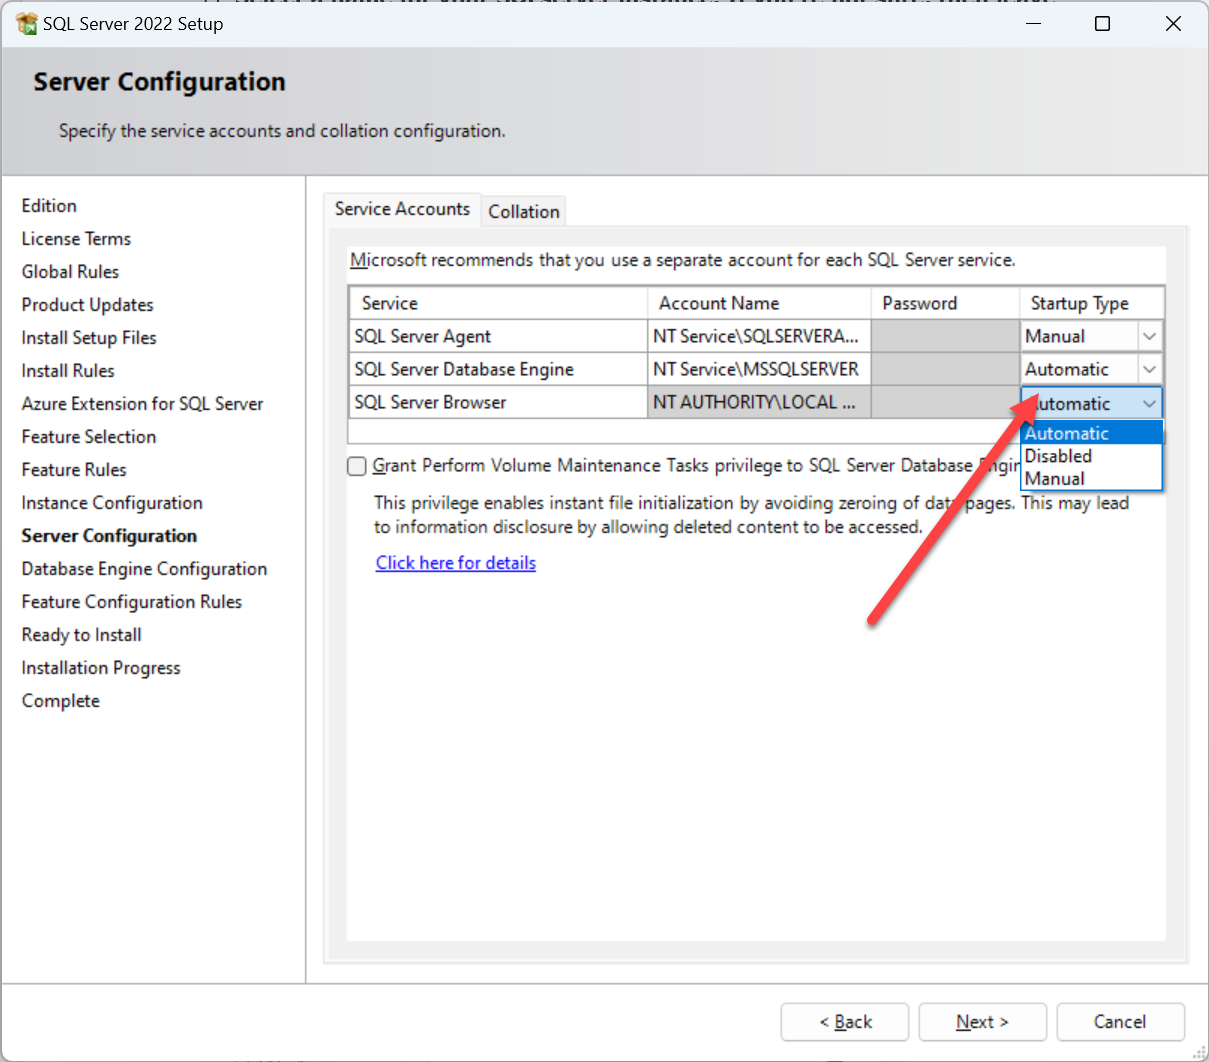
Task: Select Disabled in the startup type list
Action: click(1092, 456)
